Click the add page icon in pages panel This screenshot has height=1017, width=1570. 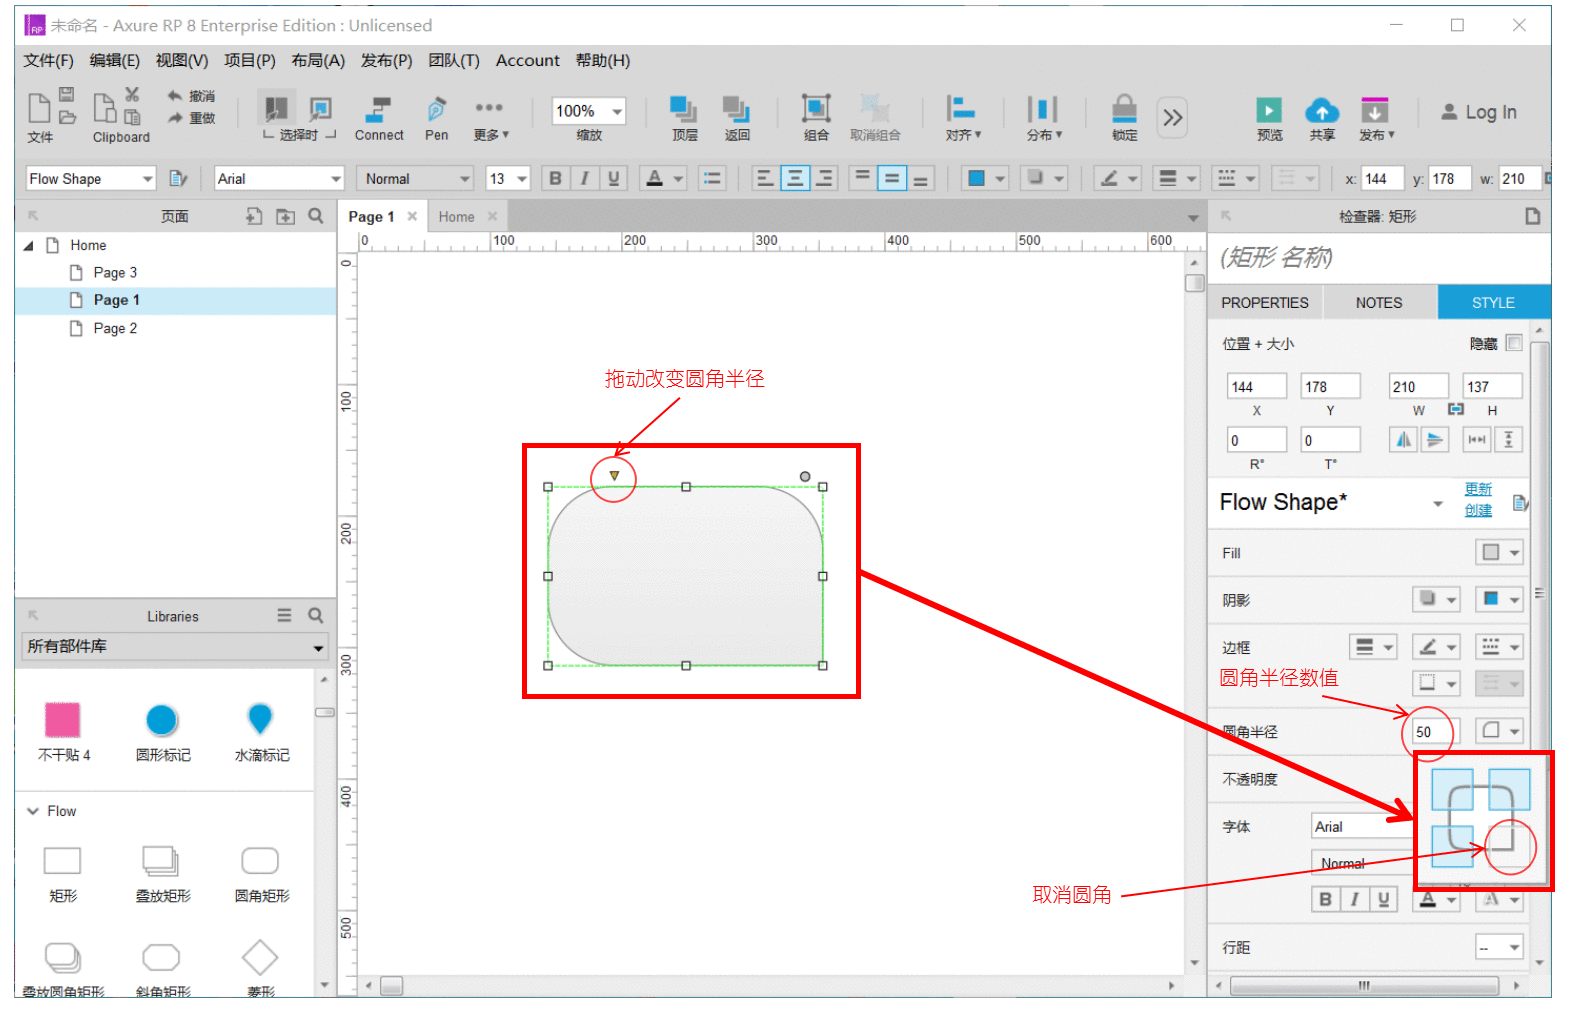(254, 216)
